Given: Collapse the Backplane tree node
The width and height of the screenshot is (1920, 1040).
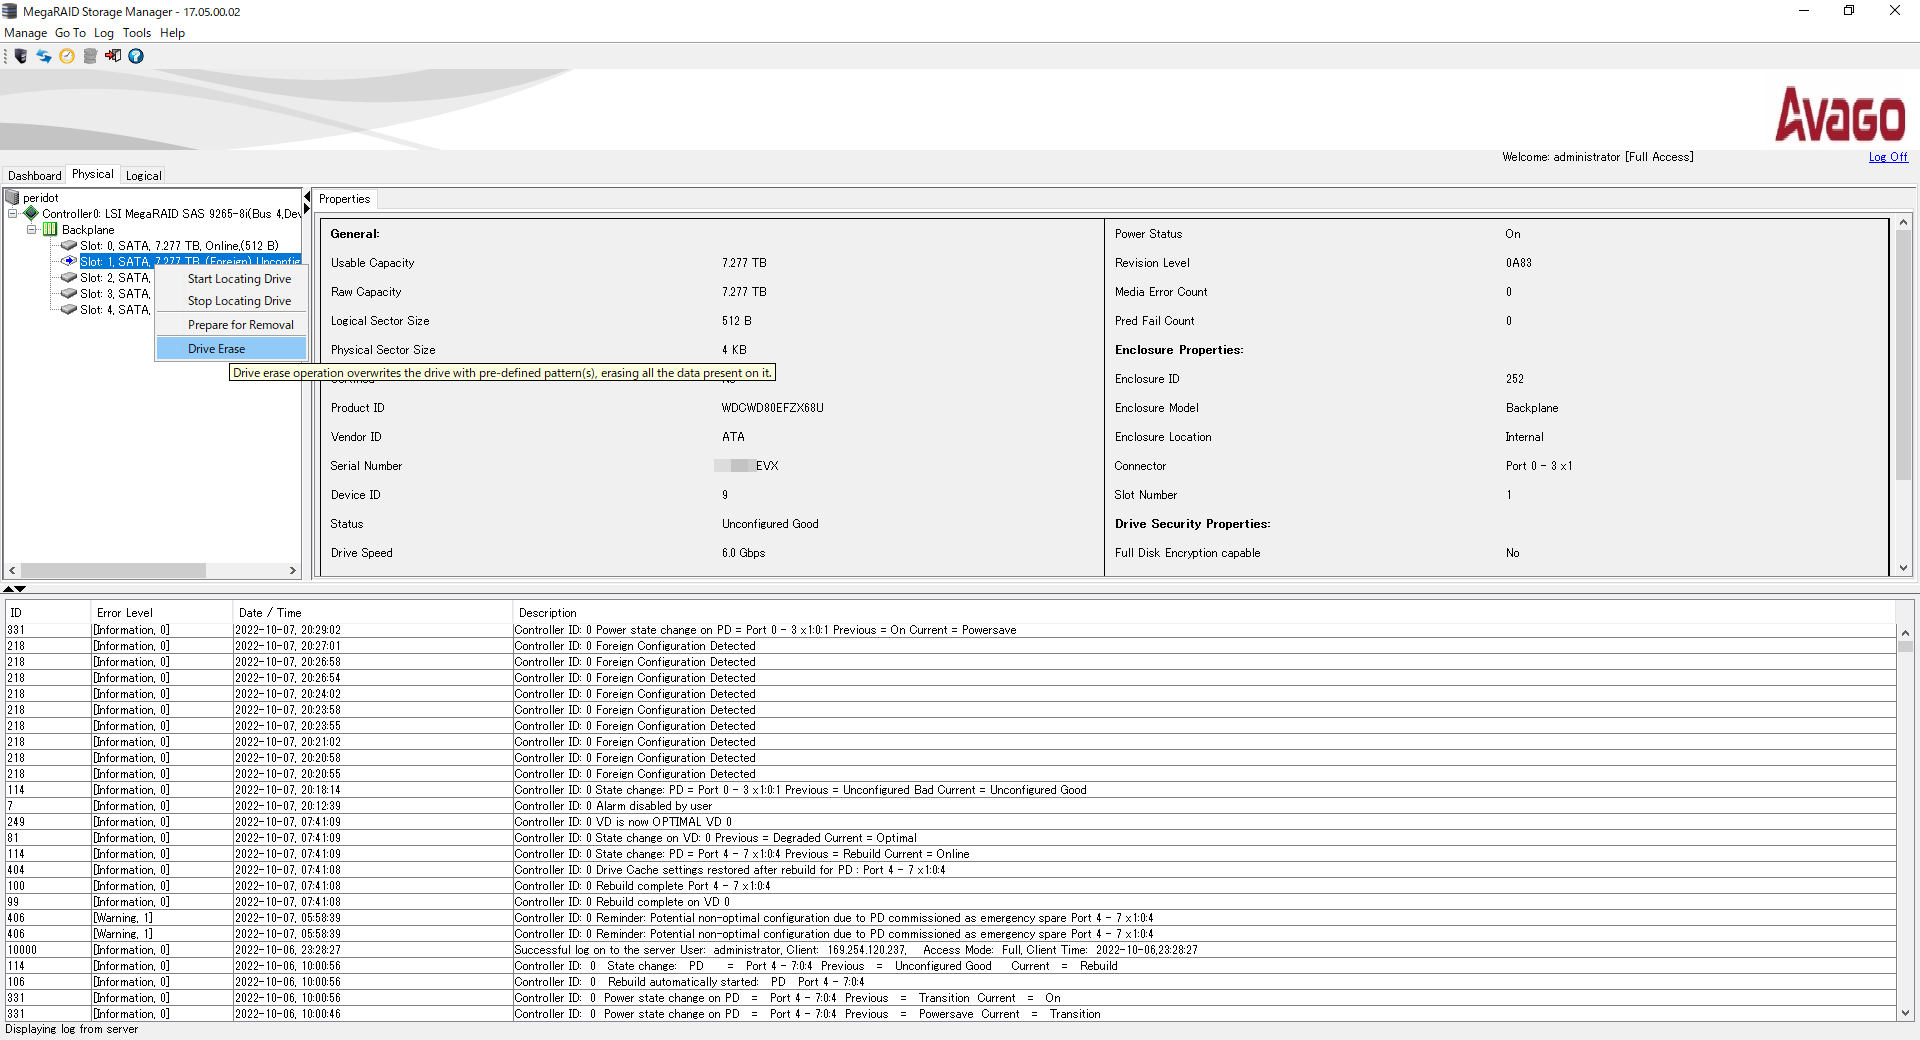Looking at the screenshot, I should [32, 229].
